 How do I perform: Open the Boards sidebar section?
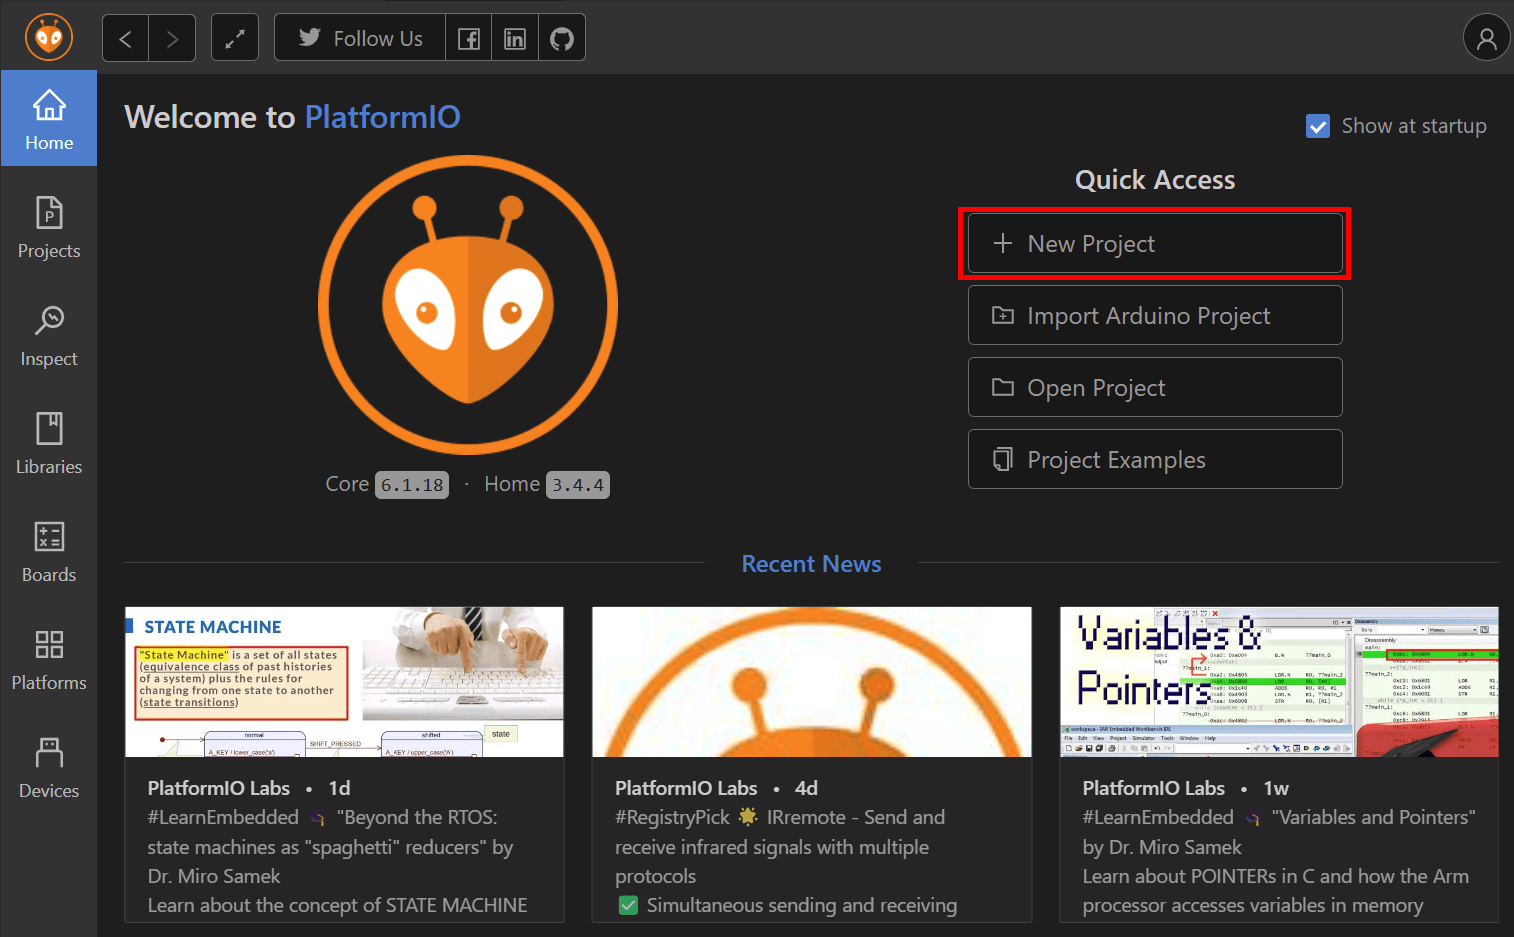coord(49,552)
